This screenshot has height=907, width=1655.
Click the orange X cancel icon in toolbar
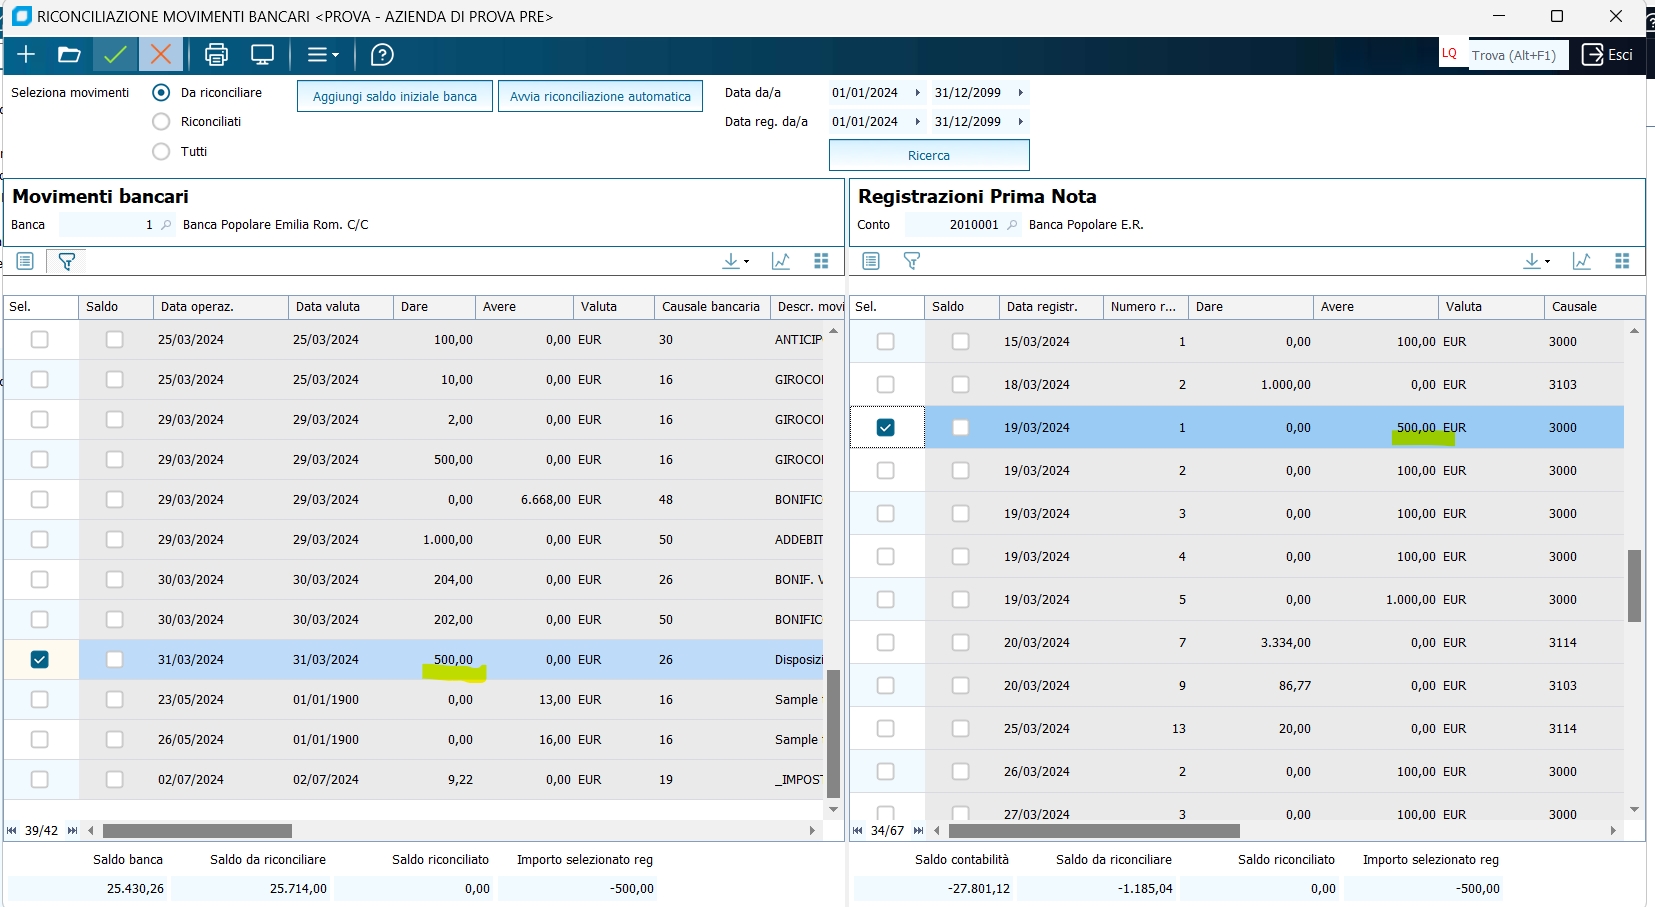pos(161,55)
